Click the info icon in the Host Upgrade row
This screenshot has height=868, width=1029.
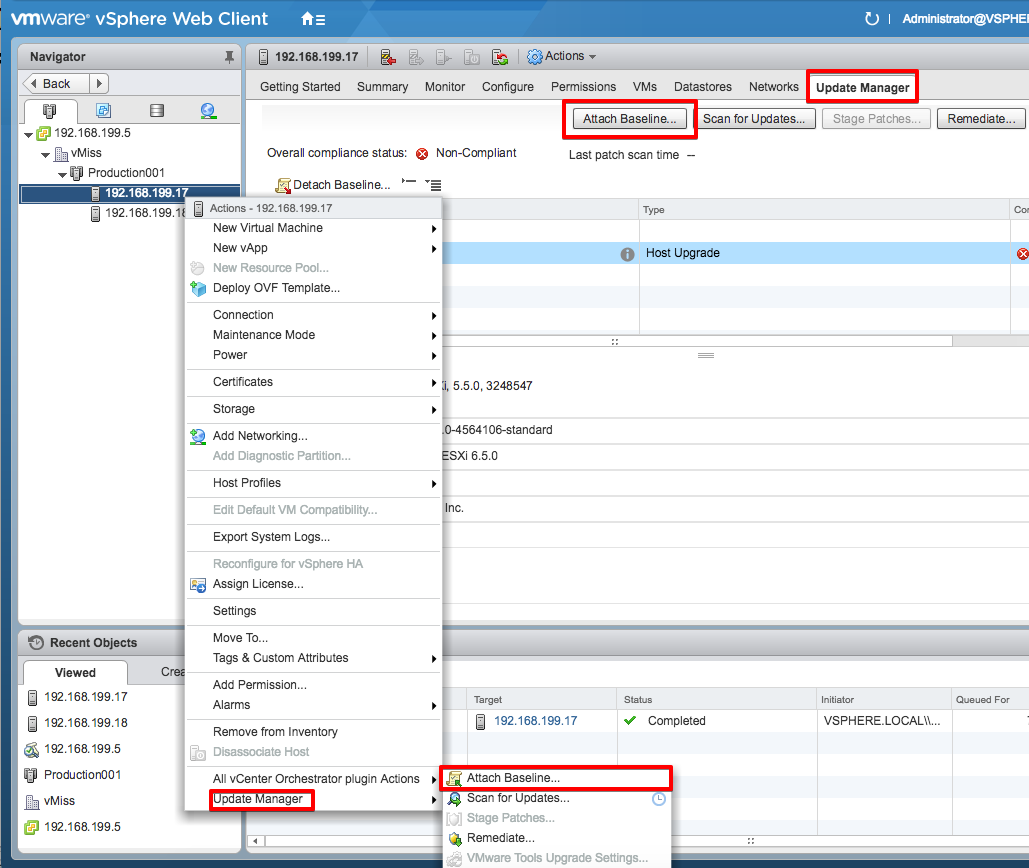pyautogui.click(x=627, y=254)
